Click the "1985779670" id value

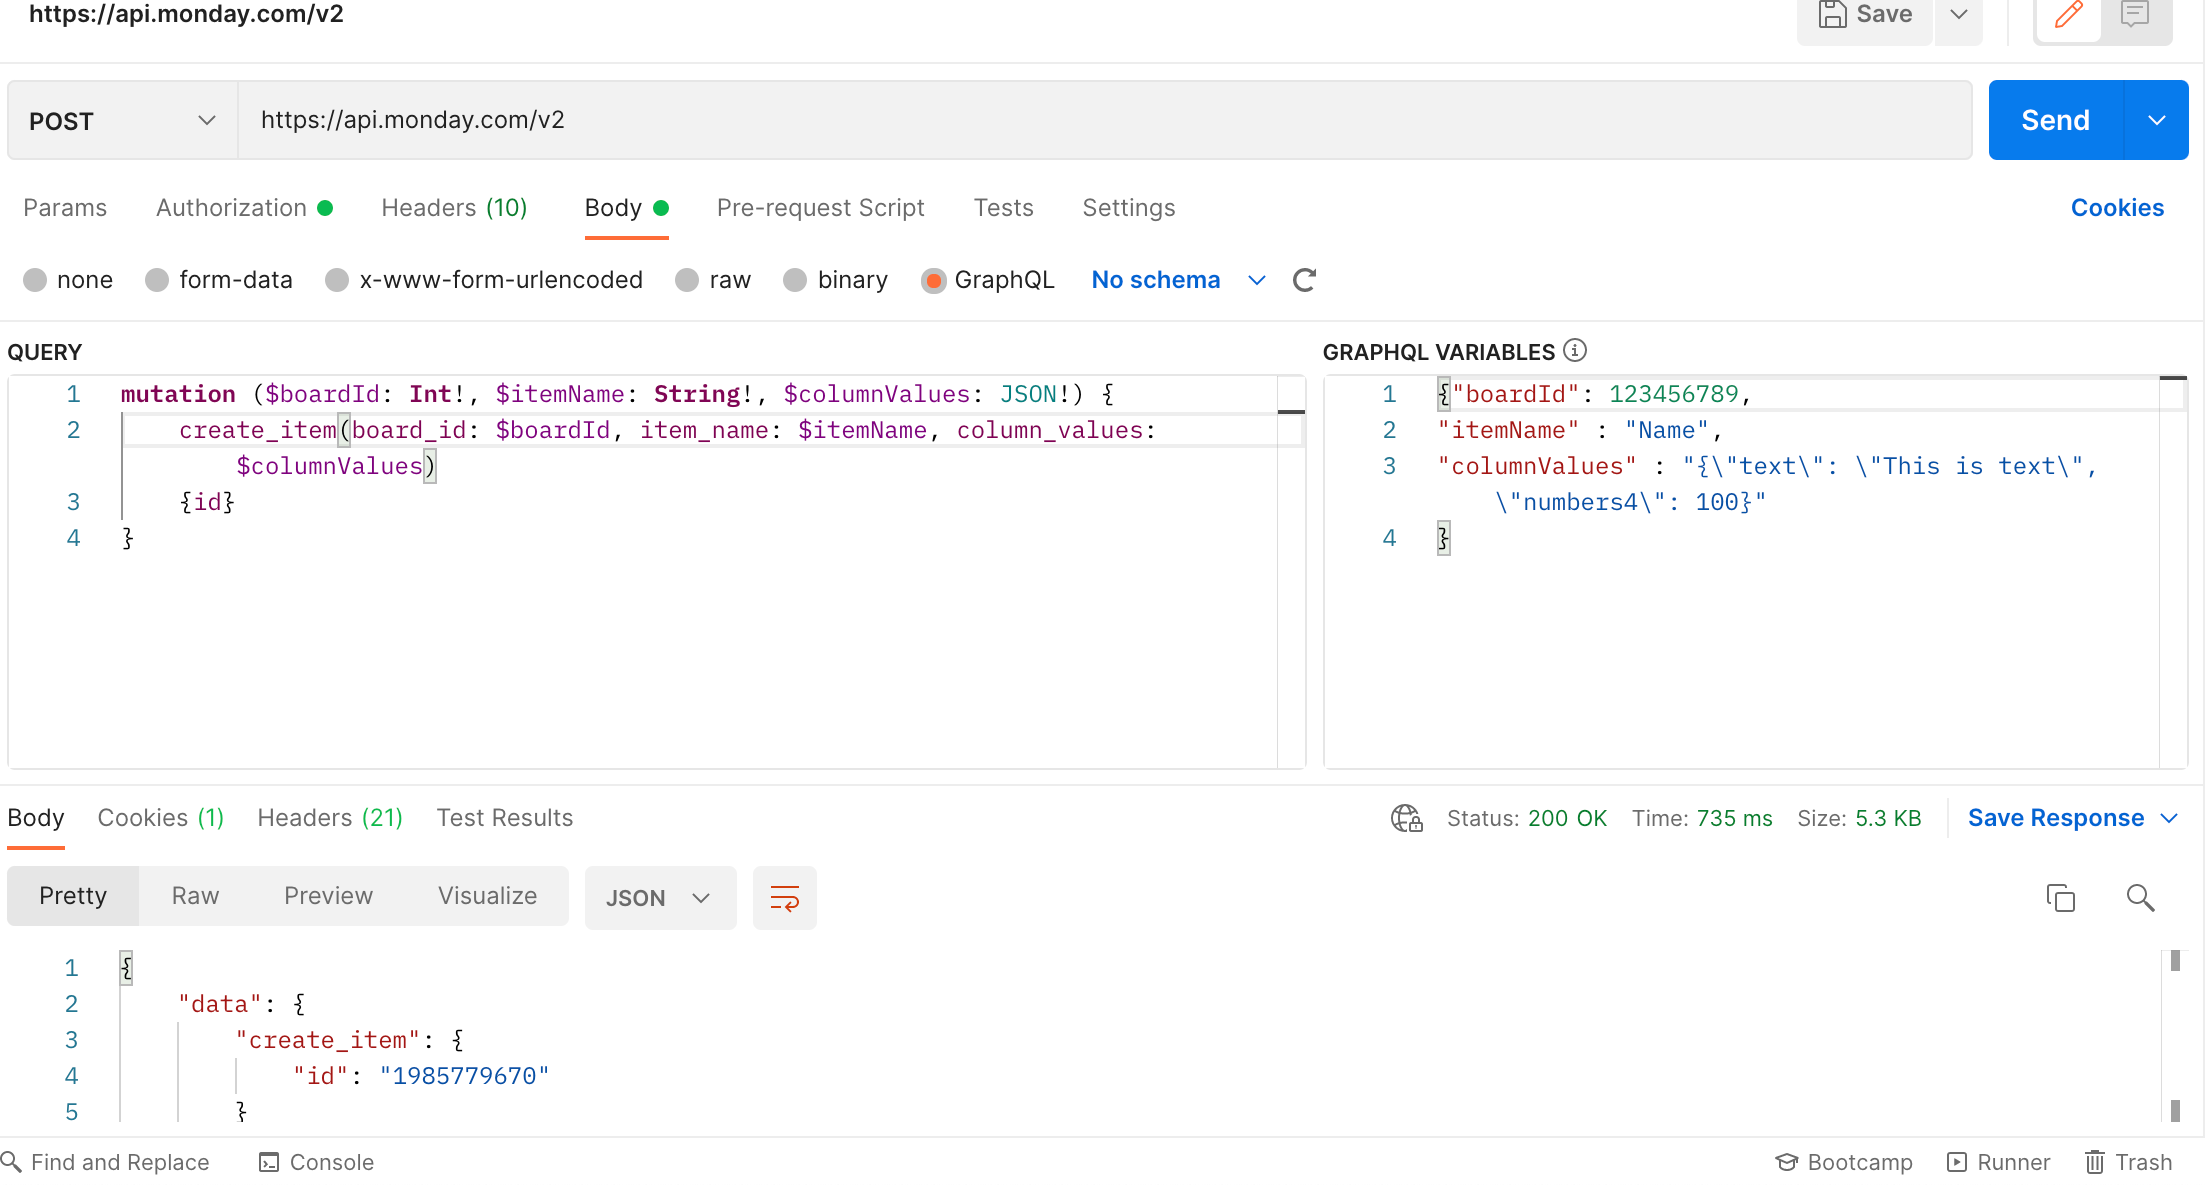[x=465, y=1076]
